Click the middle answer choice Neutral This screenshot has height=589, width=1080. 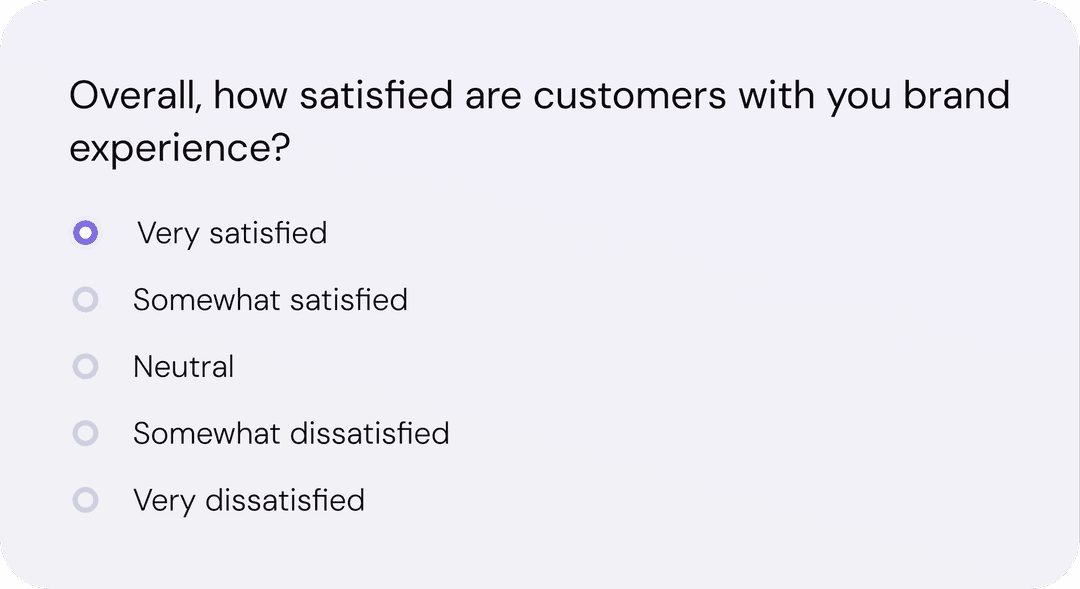click(x=184, y=366)
